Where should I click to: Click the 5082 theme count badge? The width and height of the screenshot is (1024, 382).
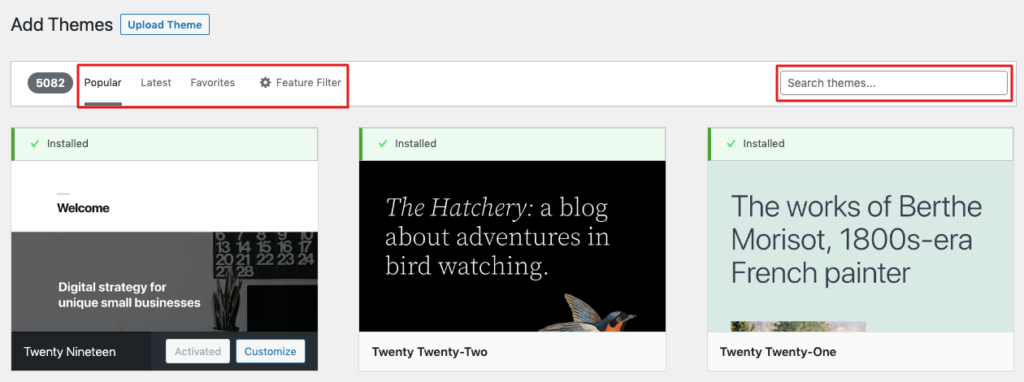(50, 83)
